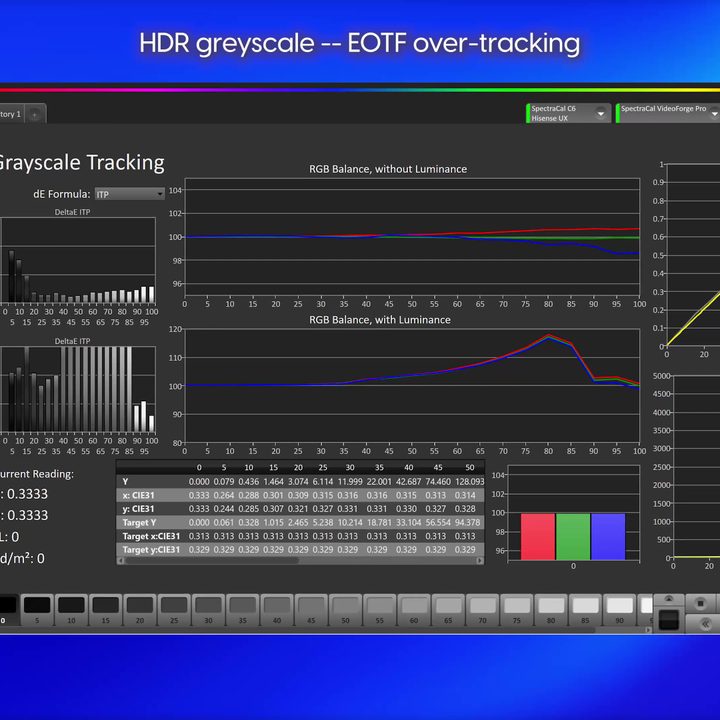Viewport: 720px width, 720px height.
Task: Click the RGB Balance, without Luminance chart title
Action: pyautogui.click(x=388, y=169)
